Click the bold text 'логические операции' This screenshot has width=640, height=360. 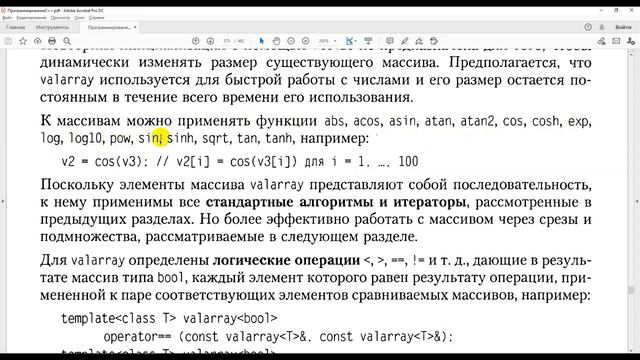click(x=286, y=260)
